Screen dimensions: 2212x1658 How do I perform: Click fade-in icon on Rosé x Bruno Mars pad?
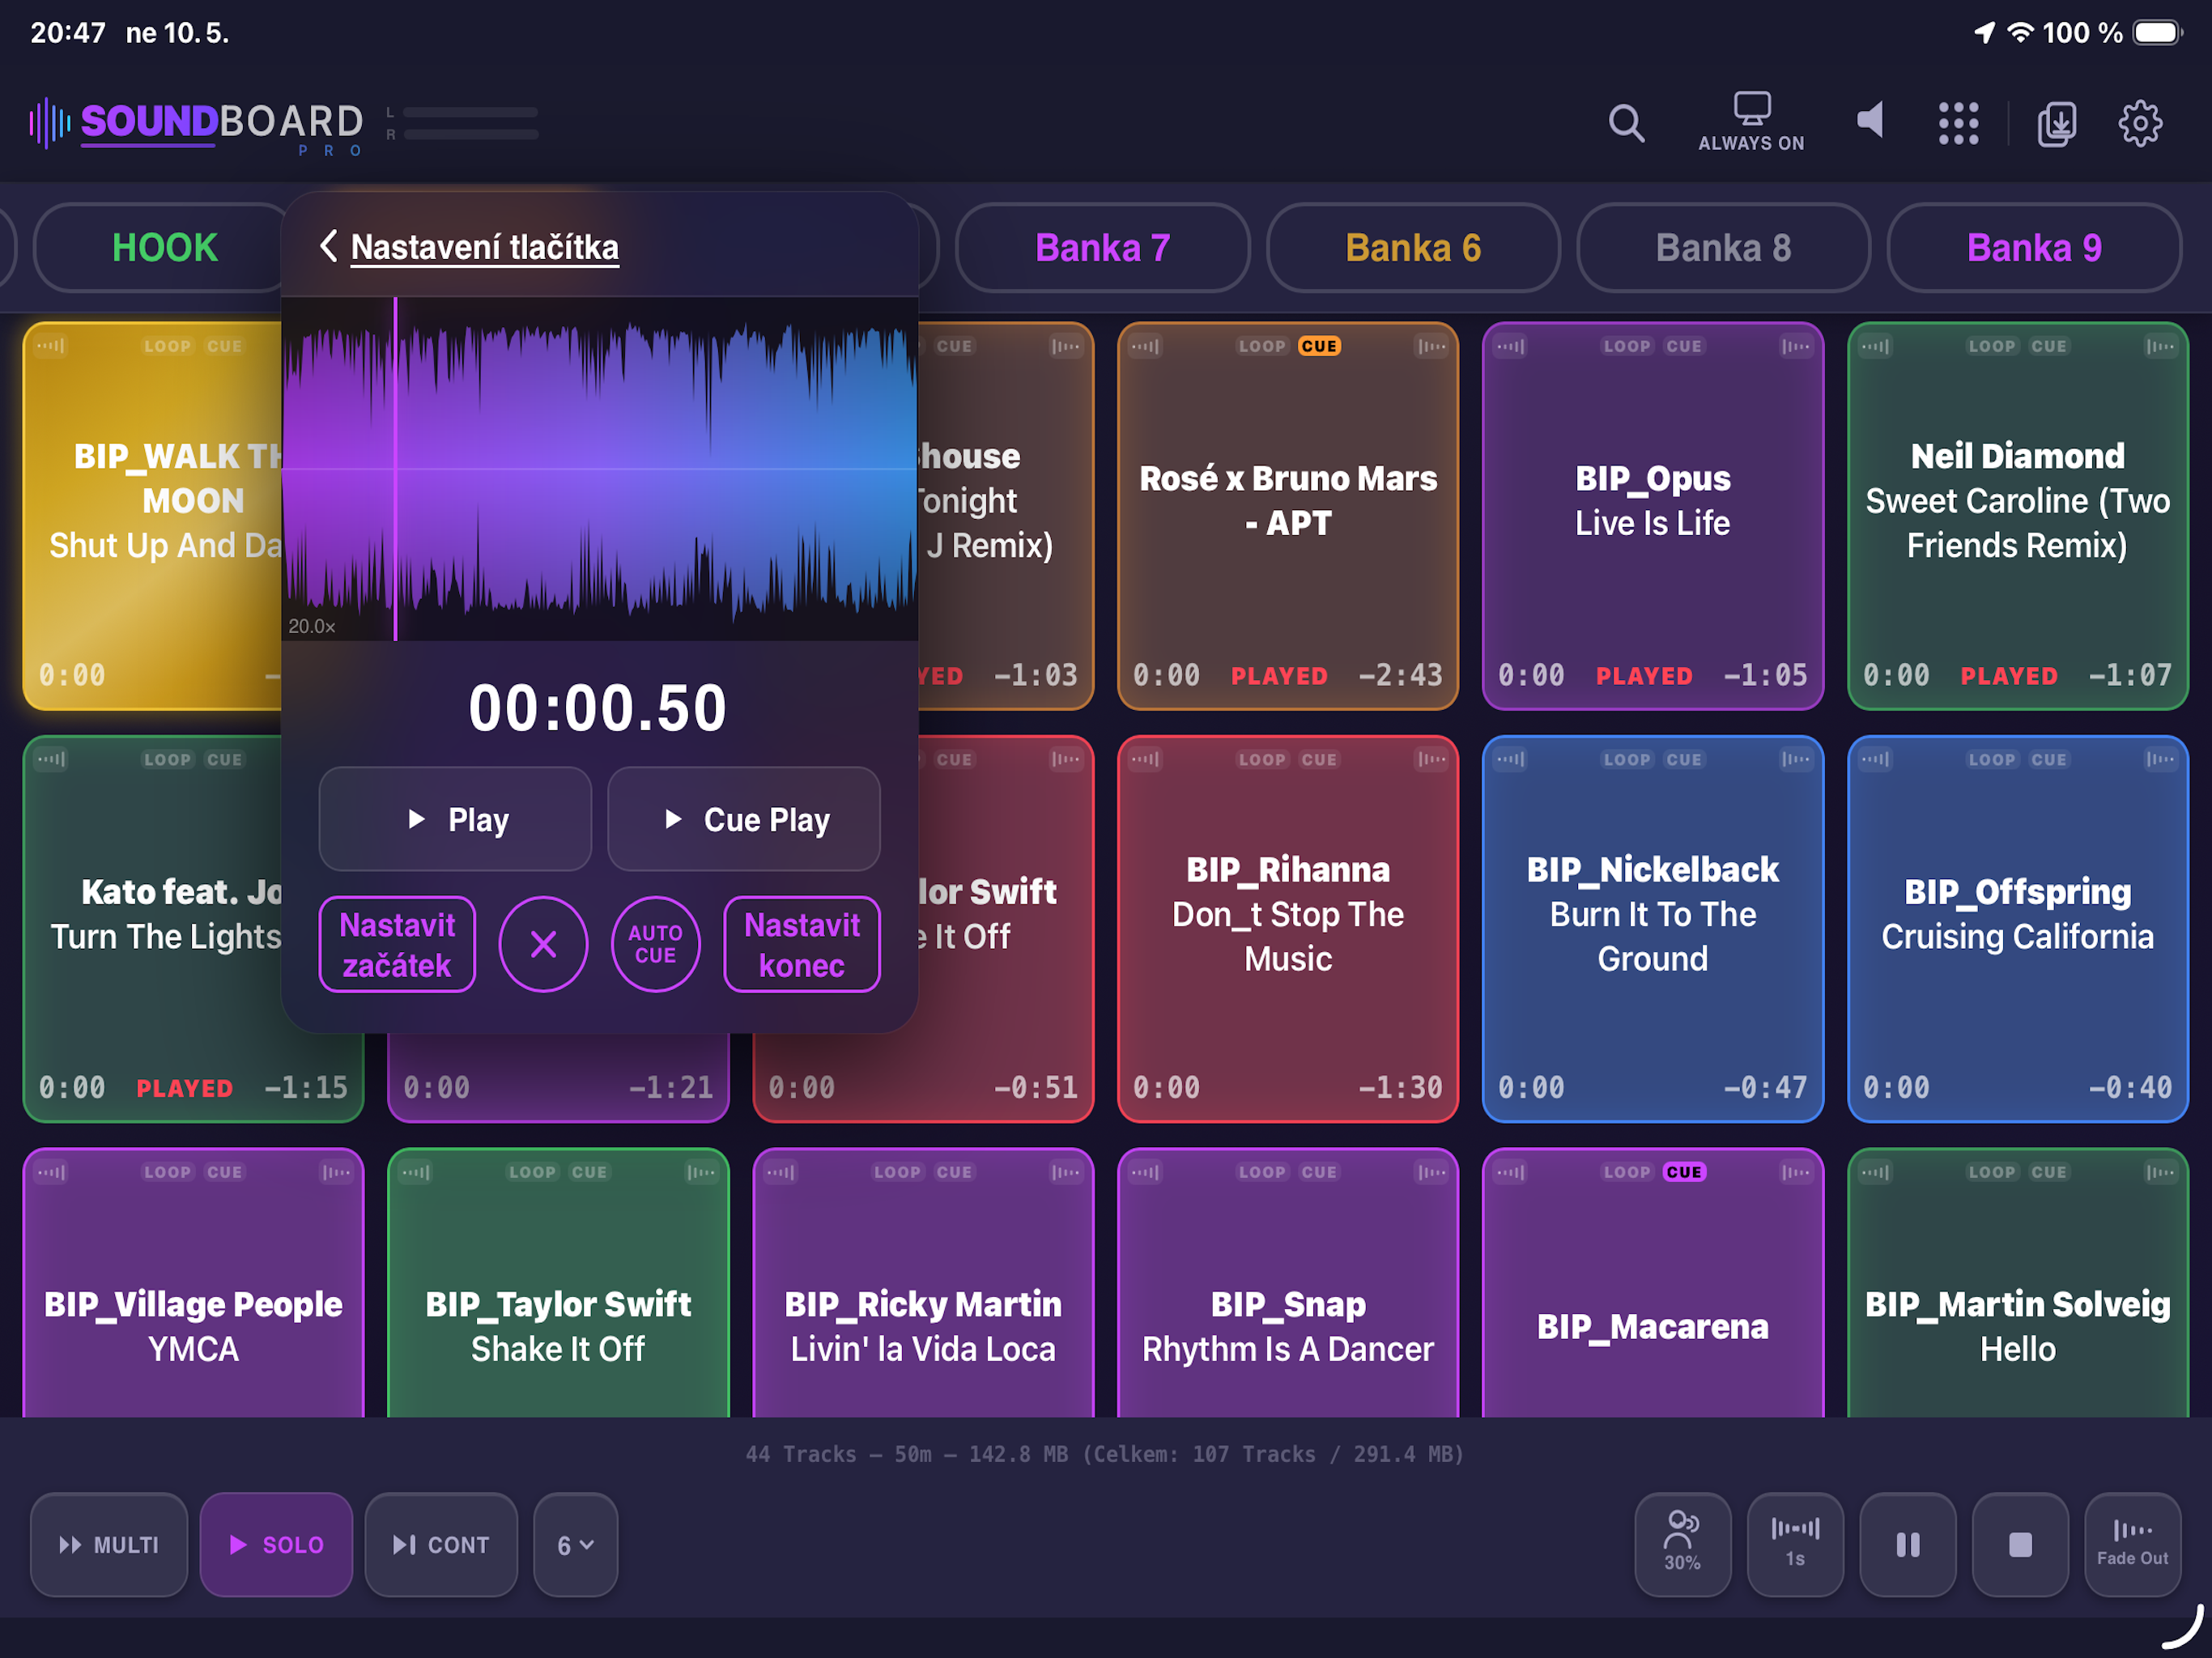tap(1145, 346)
